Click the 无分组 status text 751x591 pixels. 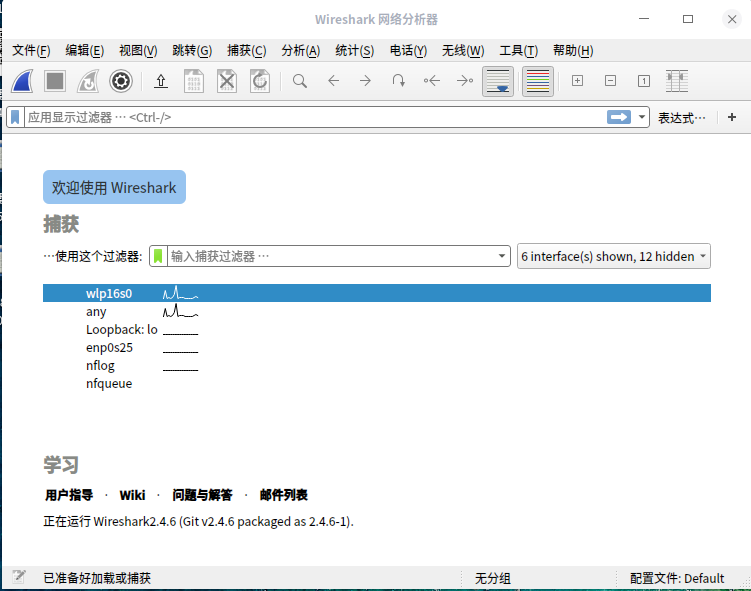coord(492,578)
